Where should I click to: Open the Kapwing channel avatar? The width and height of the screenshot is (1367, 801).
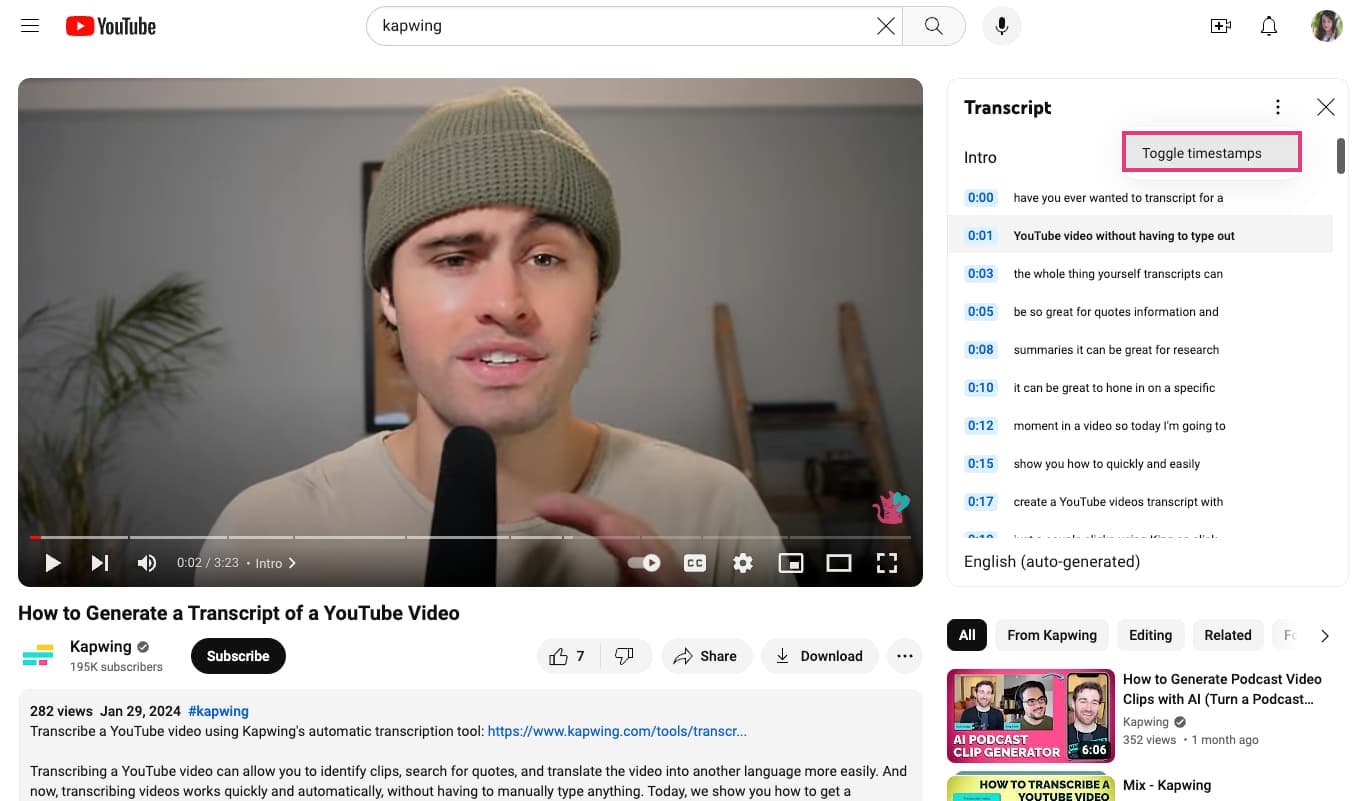coord(38,656)
